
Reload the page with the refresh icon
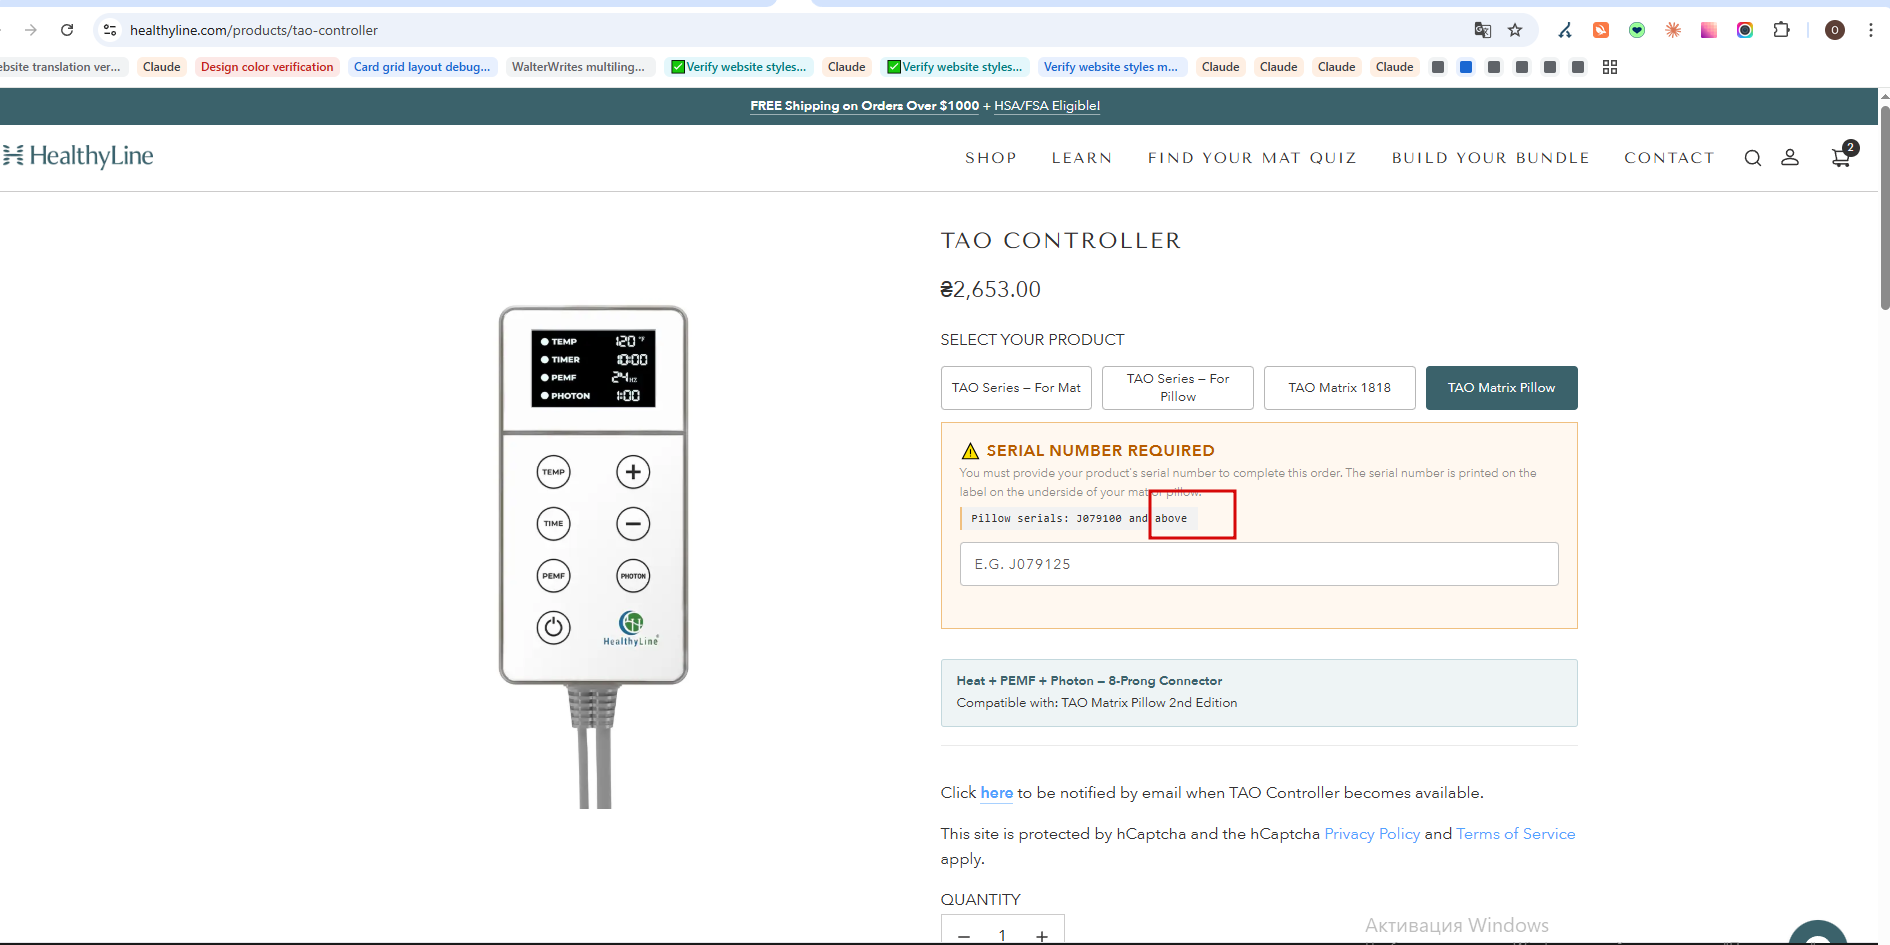coord(67,30)
